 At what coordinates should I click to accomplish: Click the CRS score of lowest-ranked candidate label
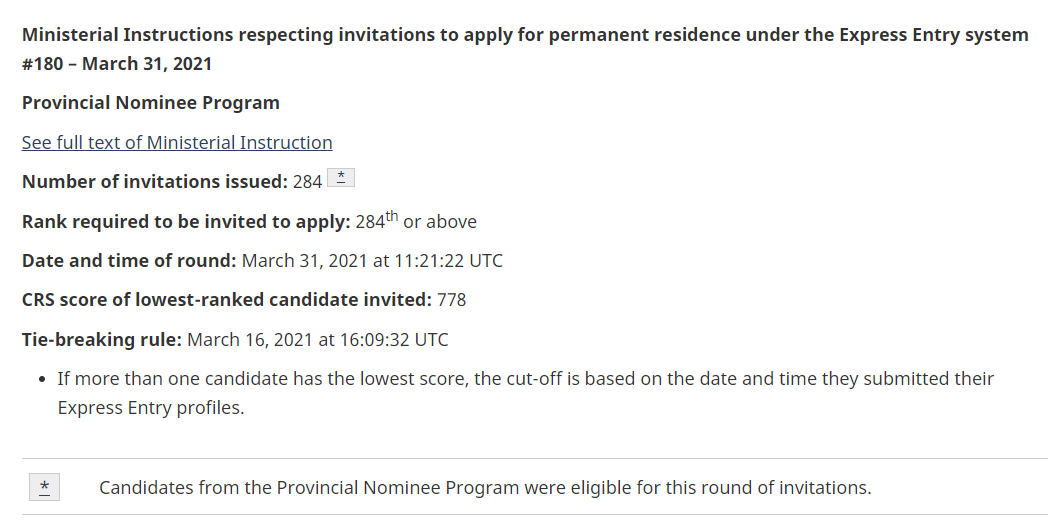(226, 300)
